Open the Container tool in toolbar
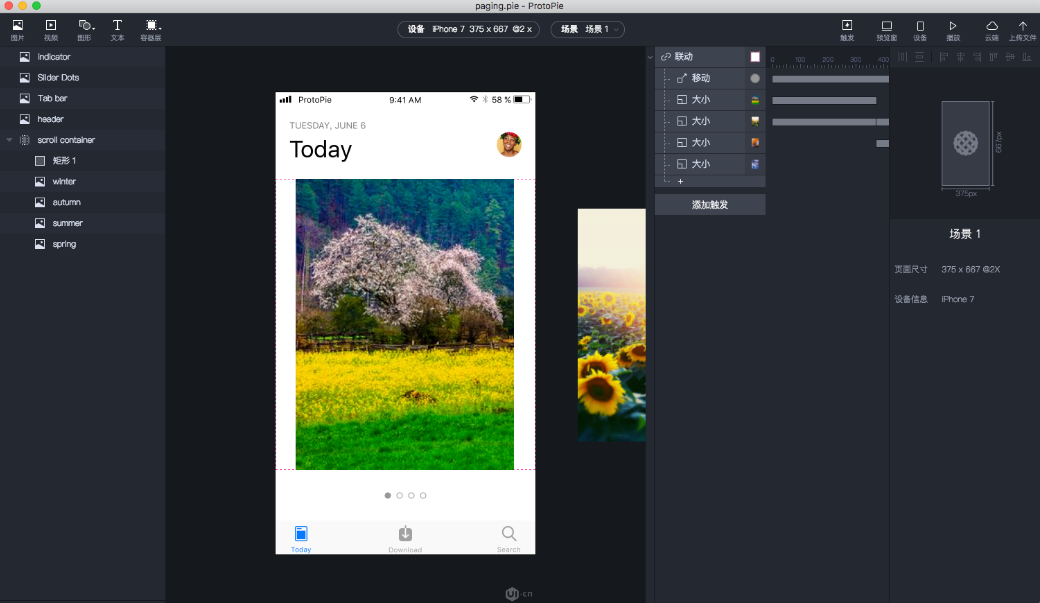The width and height of the screenshot is (1040, 603). 151,29
